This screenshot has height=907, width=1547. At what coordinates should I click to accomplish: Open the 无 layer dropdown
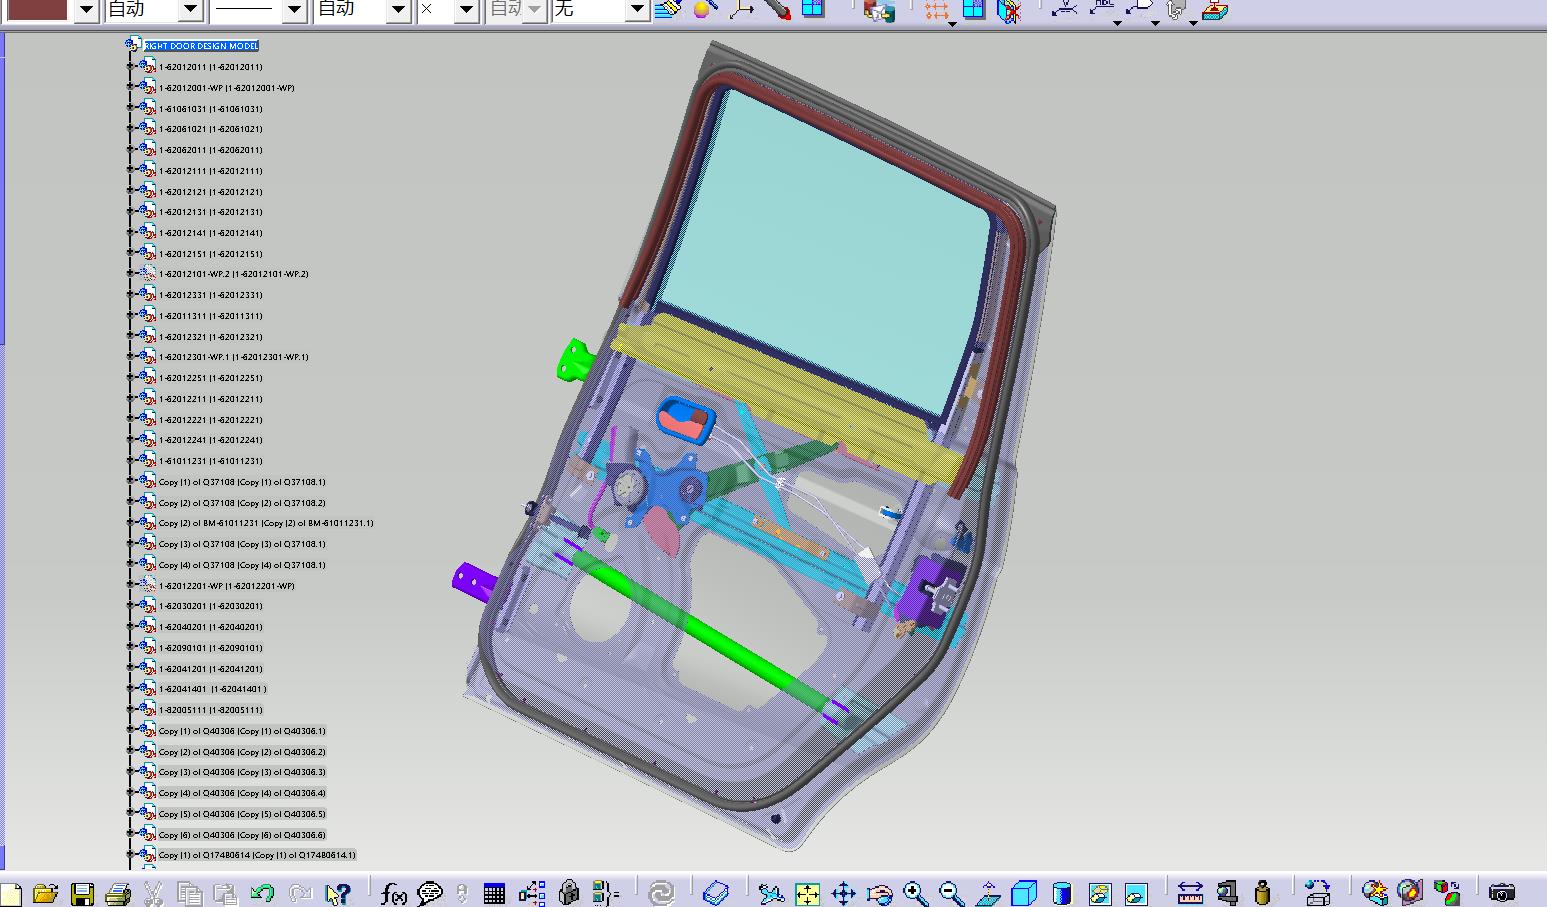(638, 10)
